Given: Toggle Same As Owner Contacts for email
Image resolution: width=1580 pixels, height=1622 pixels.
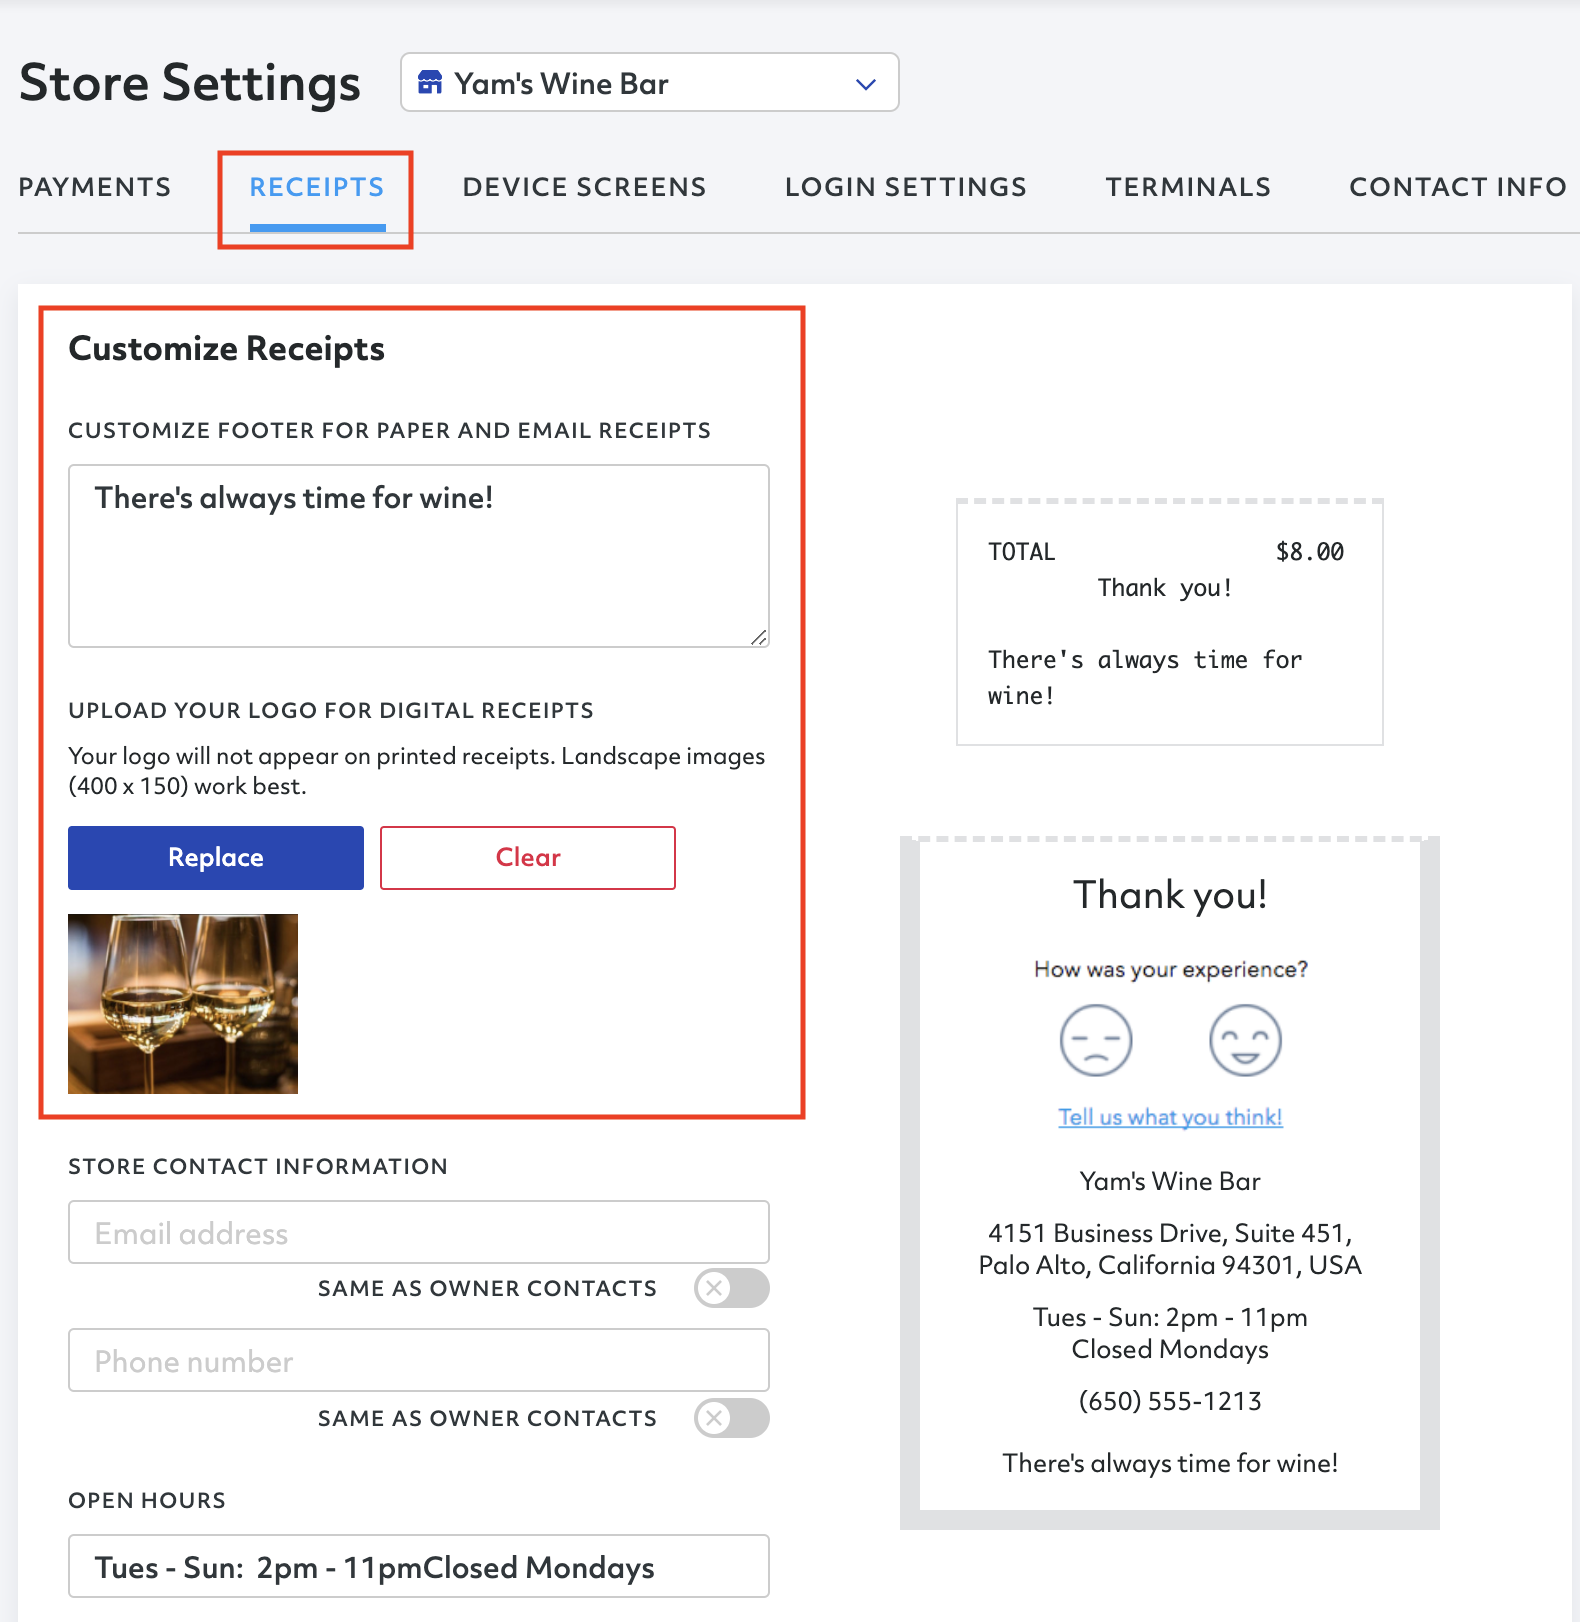Looking at the screenshot, I should pos(732,1288).
